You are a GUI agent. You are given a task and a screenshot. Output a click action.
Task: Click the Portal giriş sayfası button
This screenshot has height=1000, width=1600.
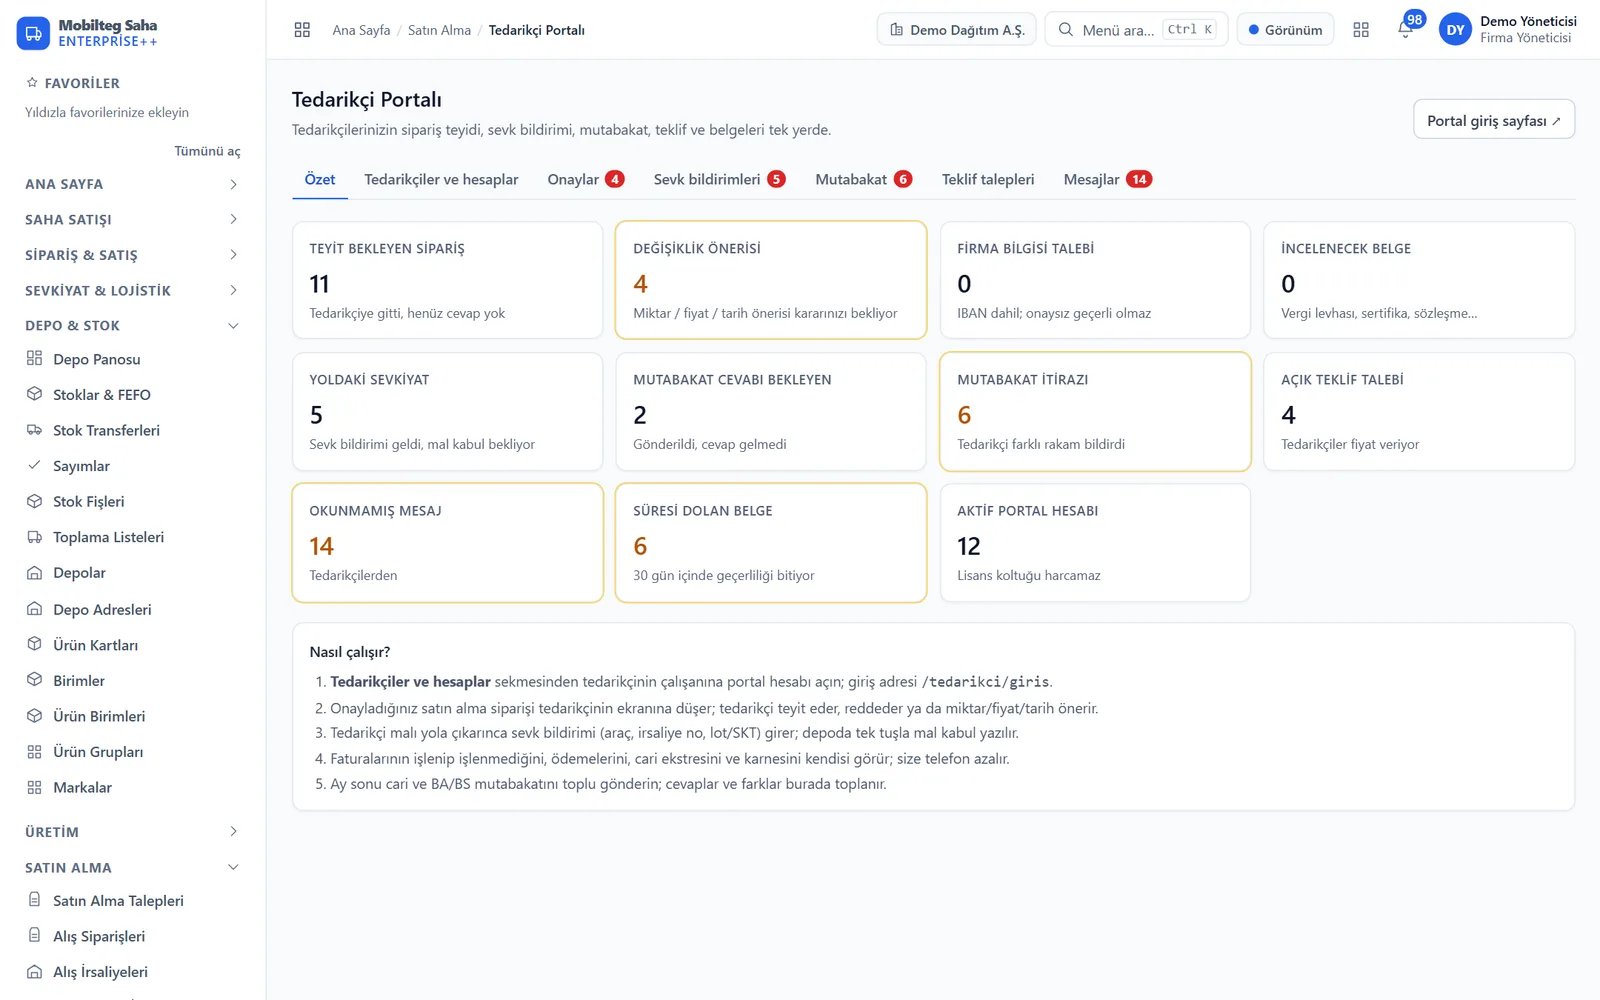coord(1494,120)
